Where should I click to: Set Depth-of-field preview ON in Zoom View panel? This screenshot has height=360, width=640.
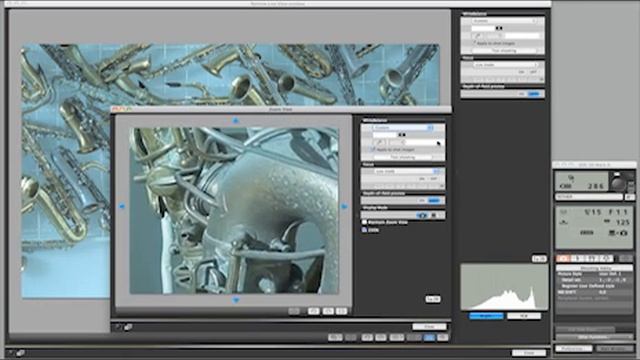(422, 200)
